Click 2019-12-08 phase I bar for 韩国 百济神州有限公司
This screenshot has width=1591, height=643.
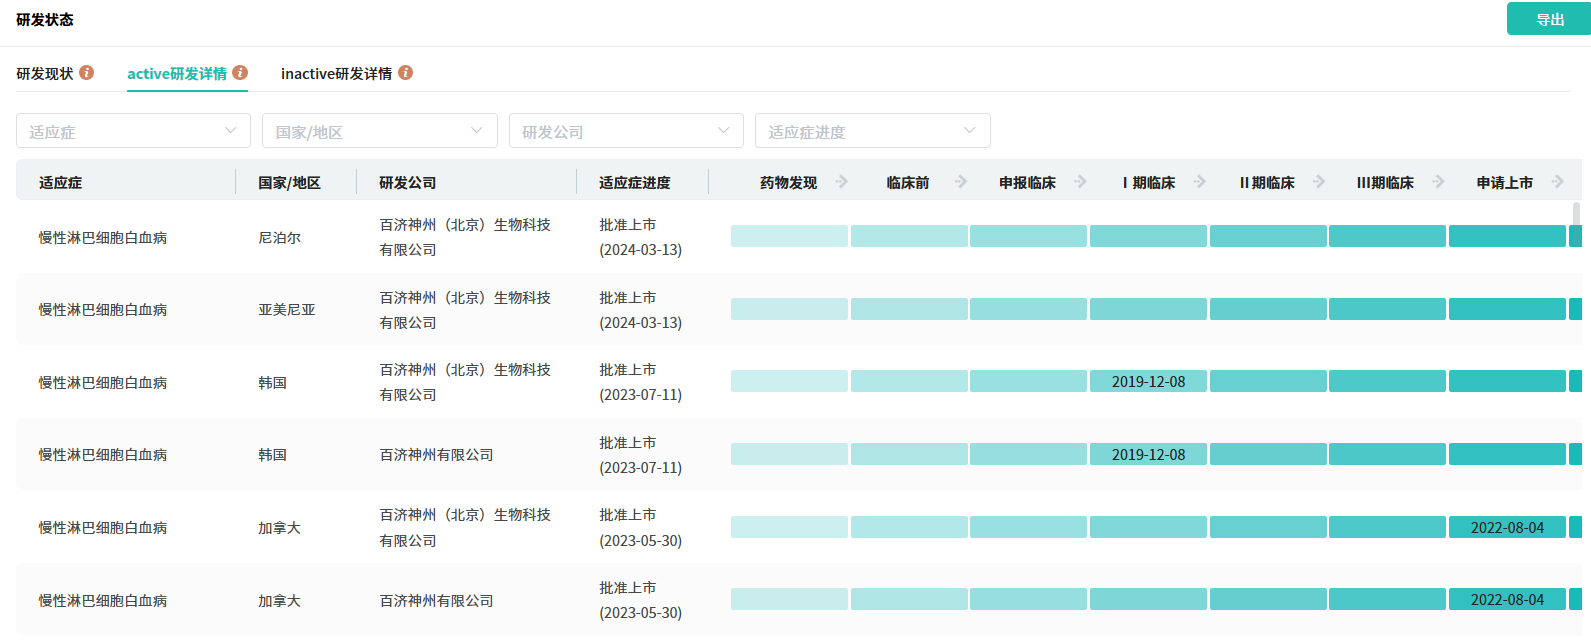1148,455
